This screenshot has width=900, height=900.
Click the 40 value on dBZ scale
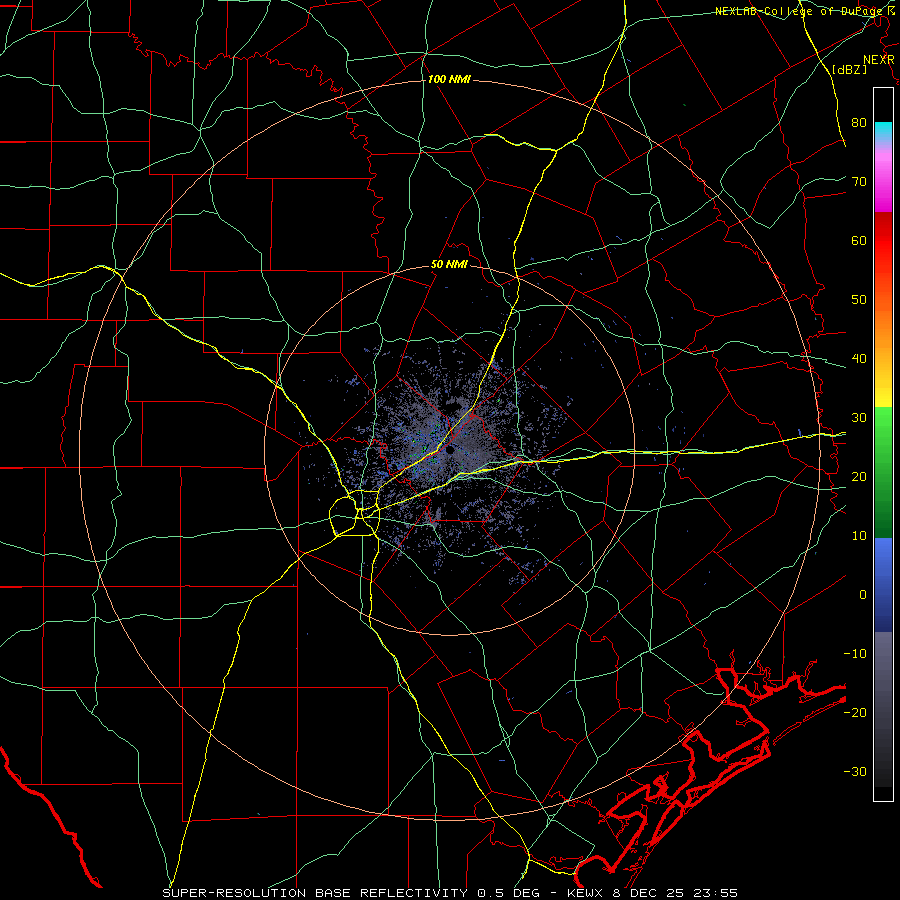click(x=859, y=359)
